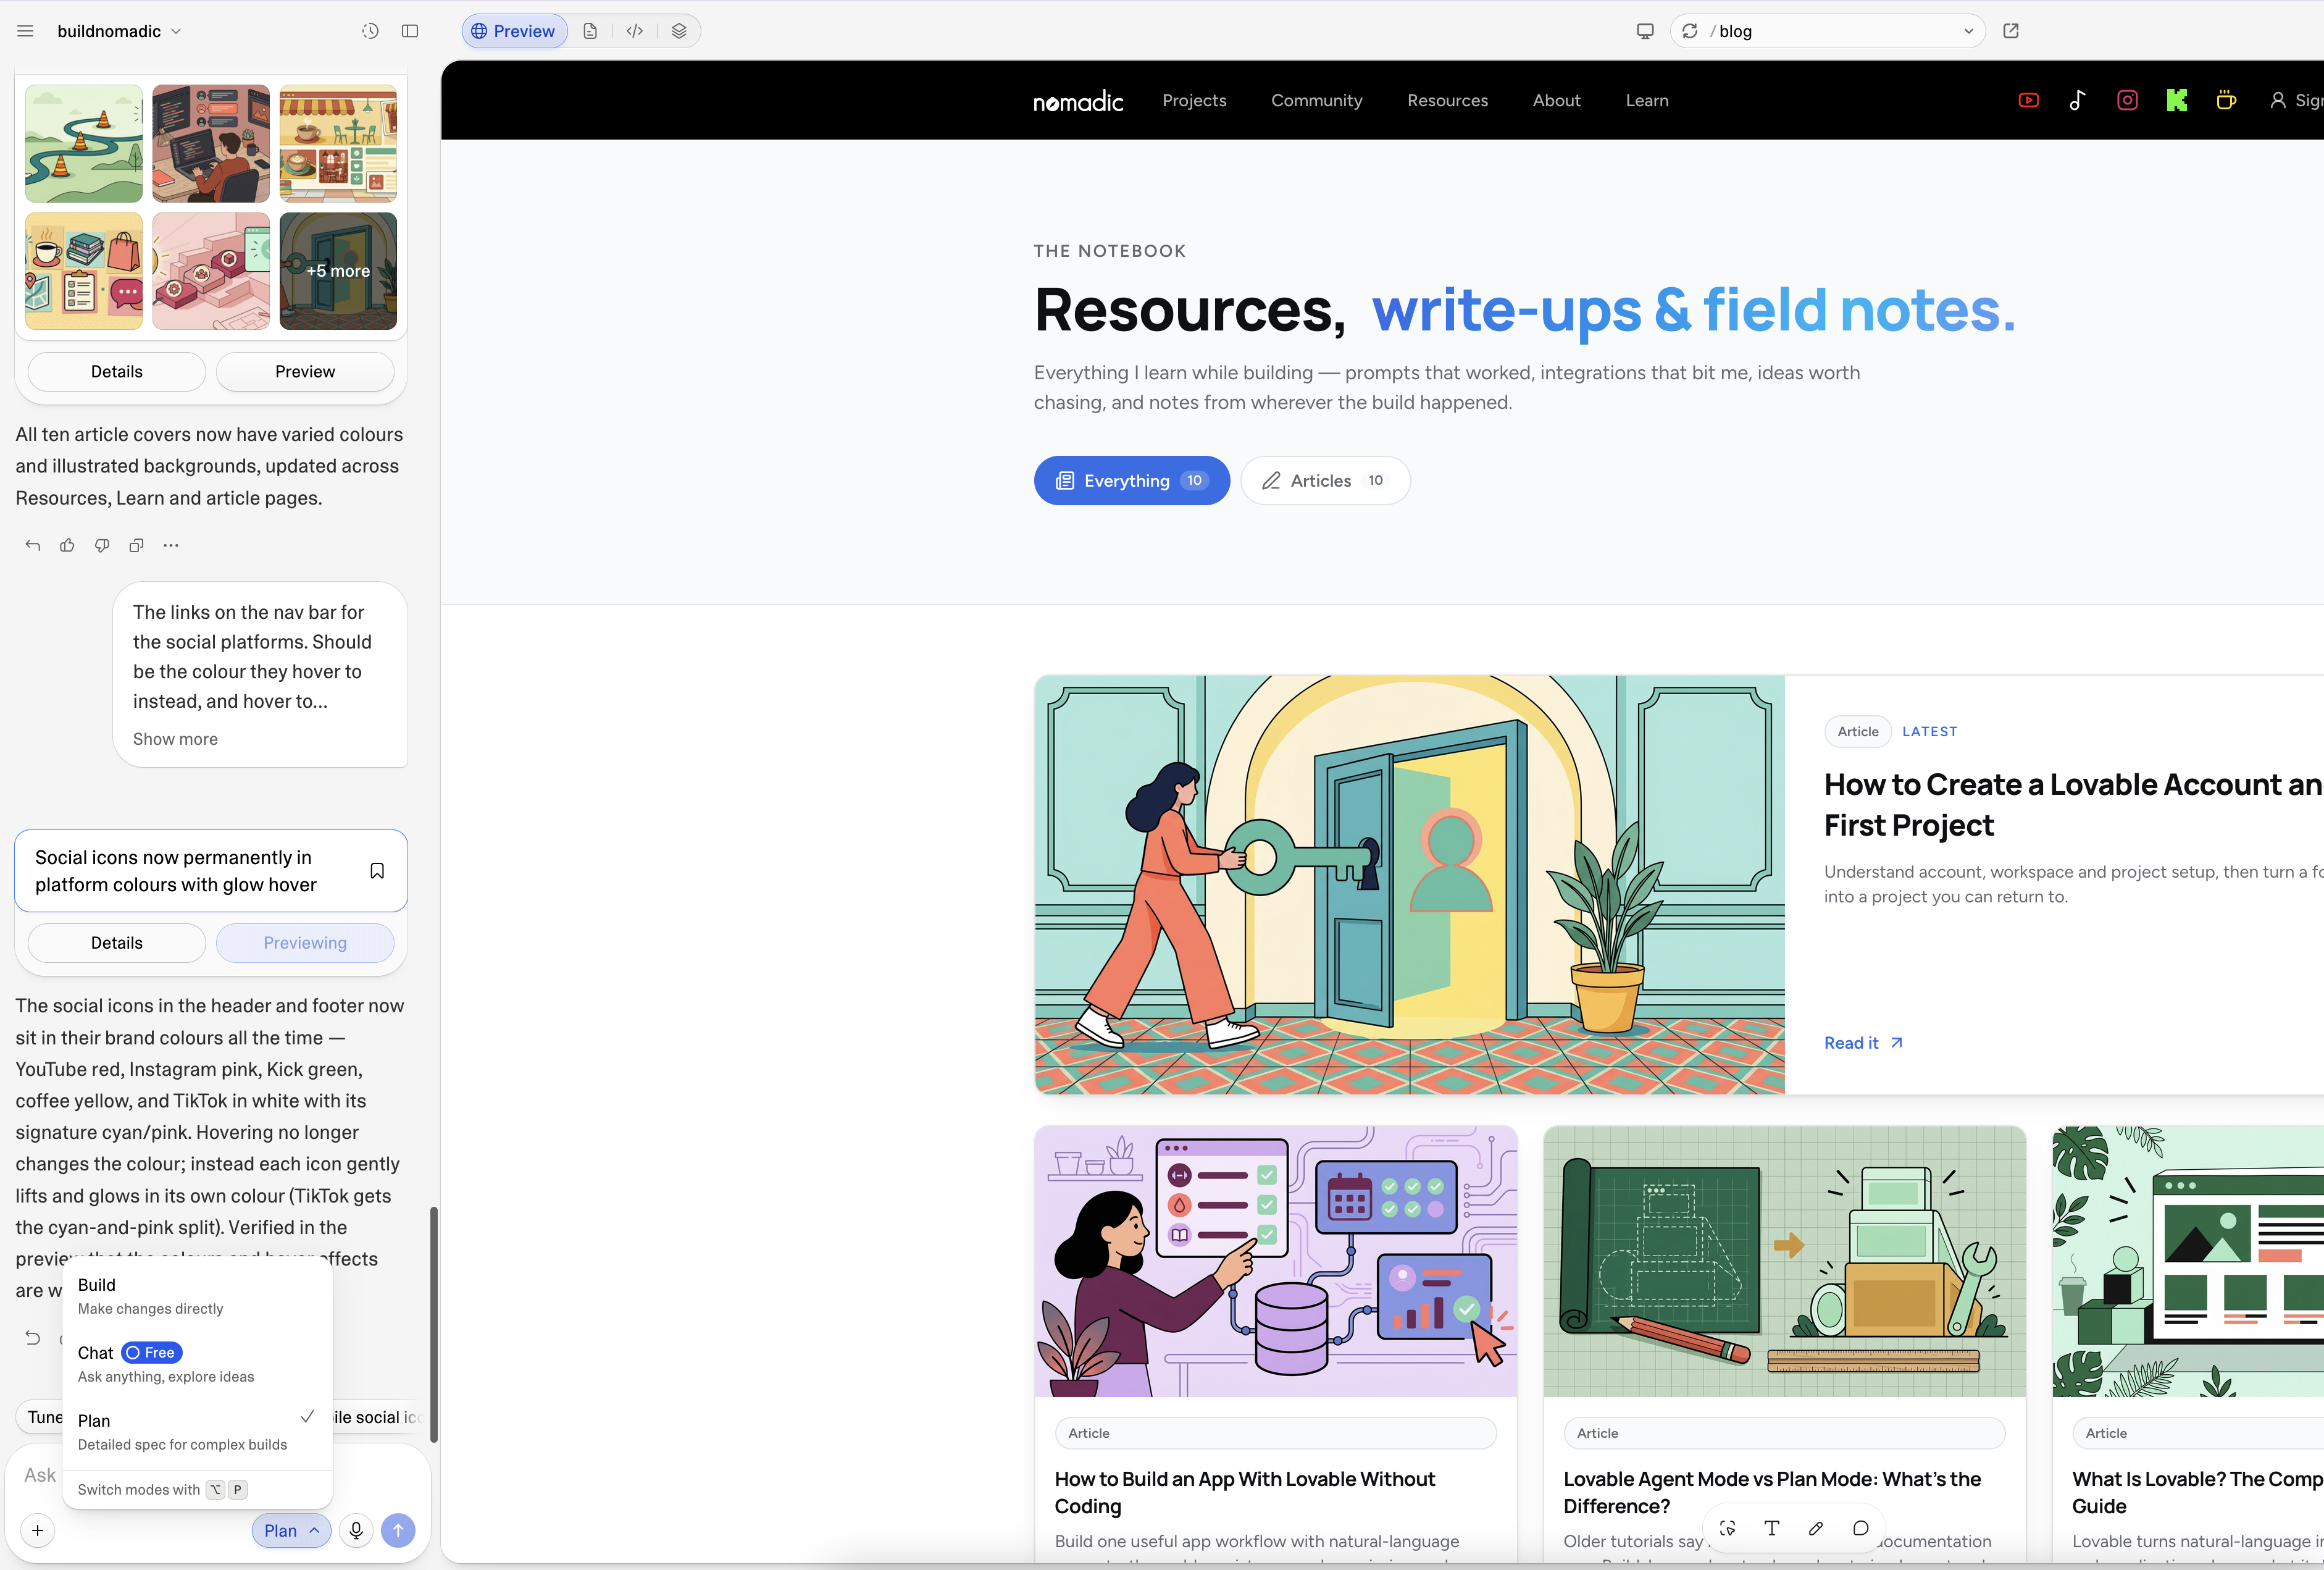2324x1570 pixels.
Task: Click the desktop device preview icon
Action: pos(1645,31)
